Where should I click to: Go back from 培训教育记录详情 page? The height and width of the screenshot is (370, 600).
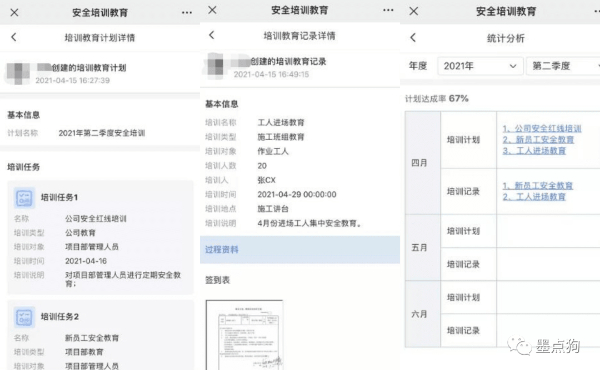212,35
